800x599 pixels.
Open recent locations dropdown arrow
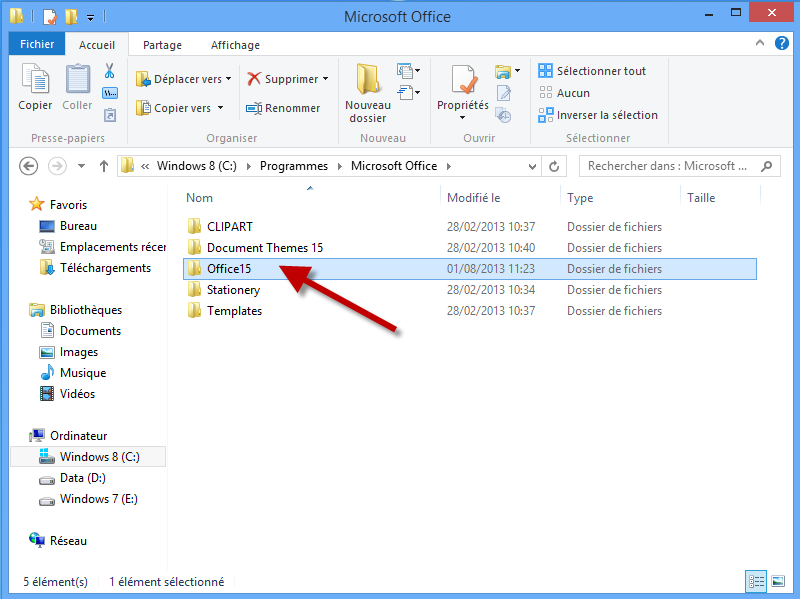click(81, 166)
